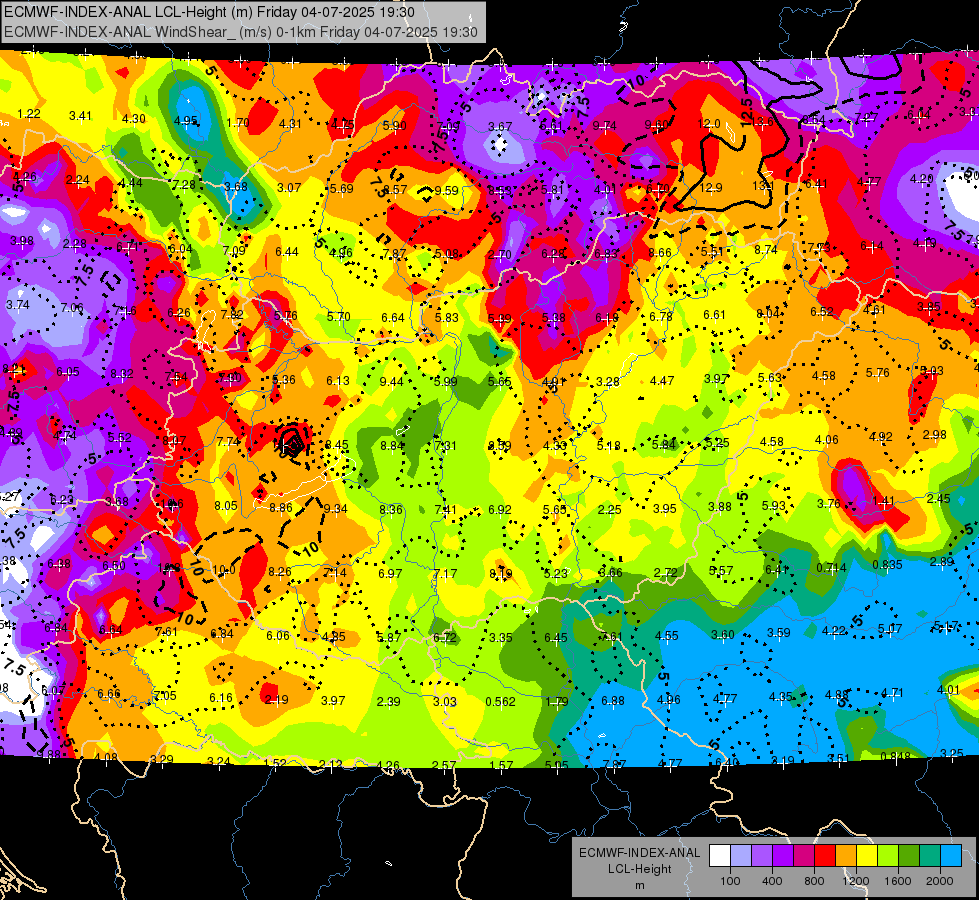
Task: Click the wind shear value 6.78
Action: coord(661,316)
